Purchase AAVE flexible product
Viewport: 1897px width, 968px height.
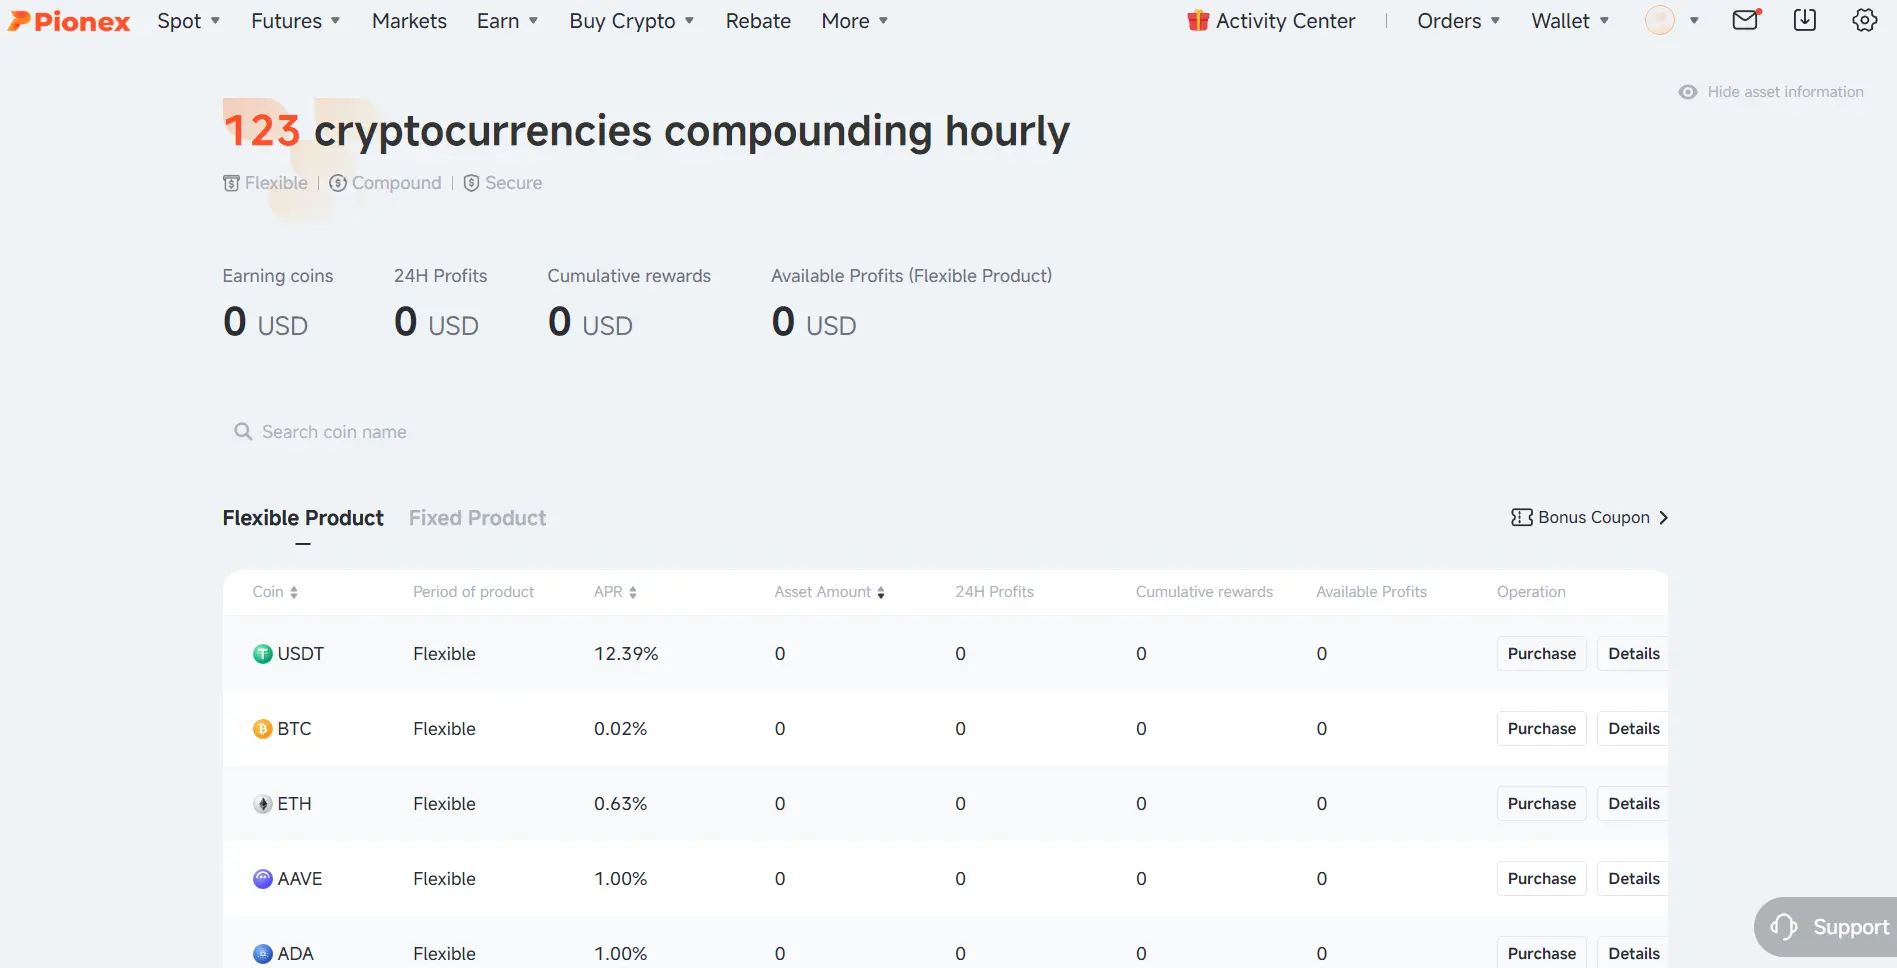[x=1542, y=879]
